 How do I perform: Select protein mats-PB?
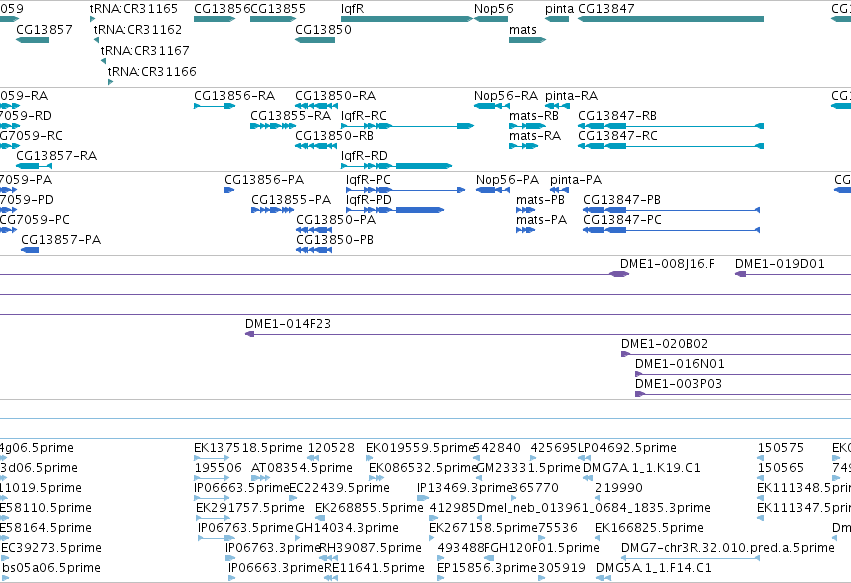(525, 210)
